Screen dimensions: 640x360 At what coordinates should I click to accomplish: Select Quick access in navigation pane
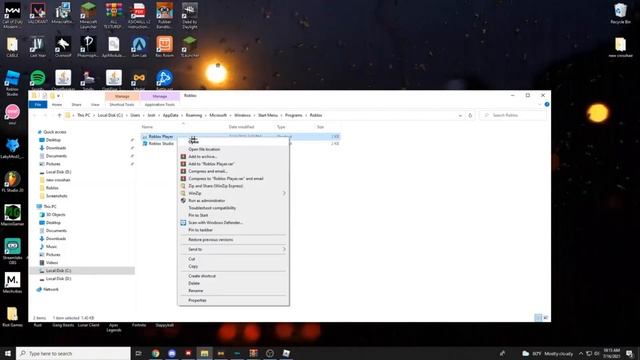55,132
